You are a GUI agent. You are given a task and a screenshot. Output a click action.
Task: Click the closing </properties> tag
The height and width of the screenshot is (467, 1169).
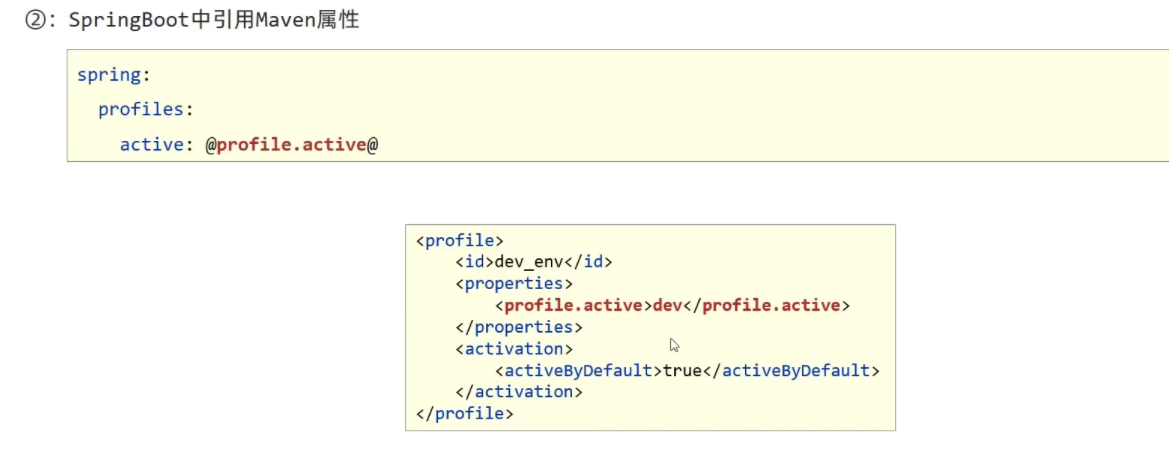518,327
